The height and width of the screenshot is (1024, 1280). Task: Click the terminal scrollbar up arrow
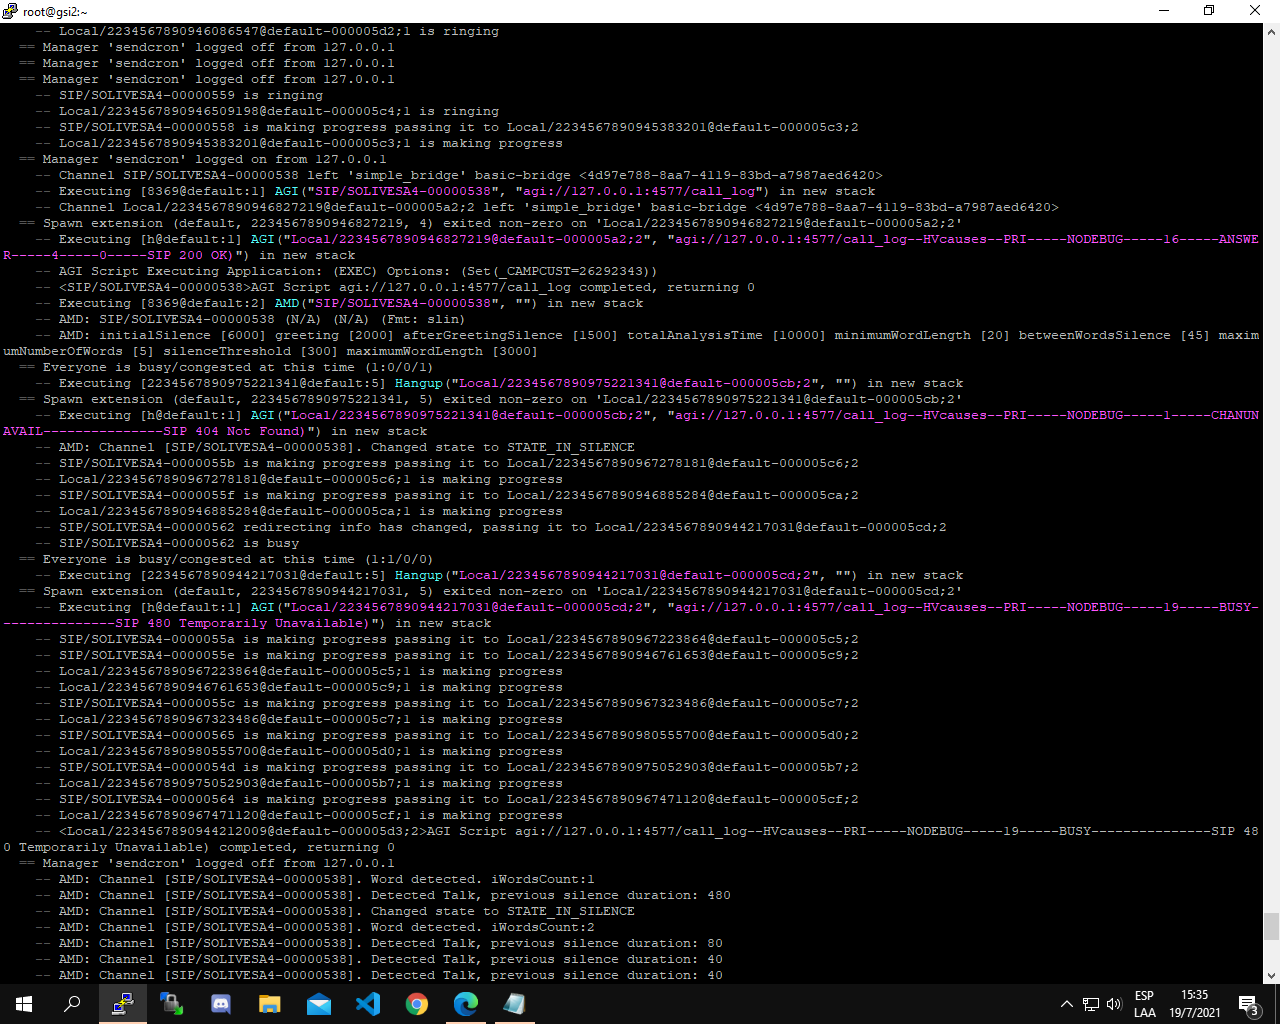1271,32
